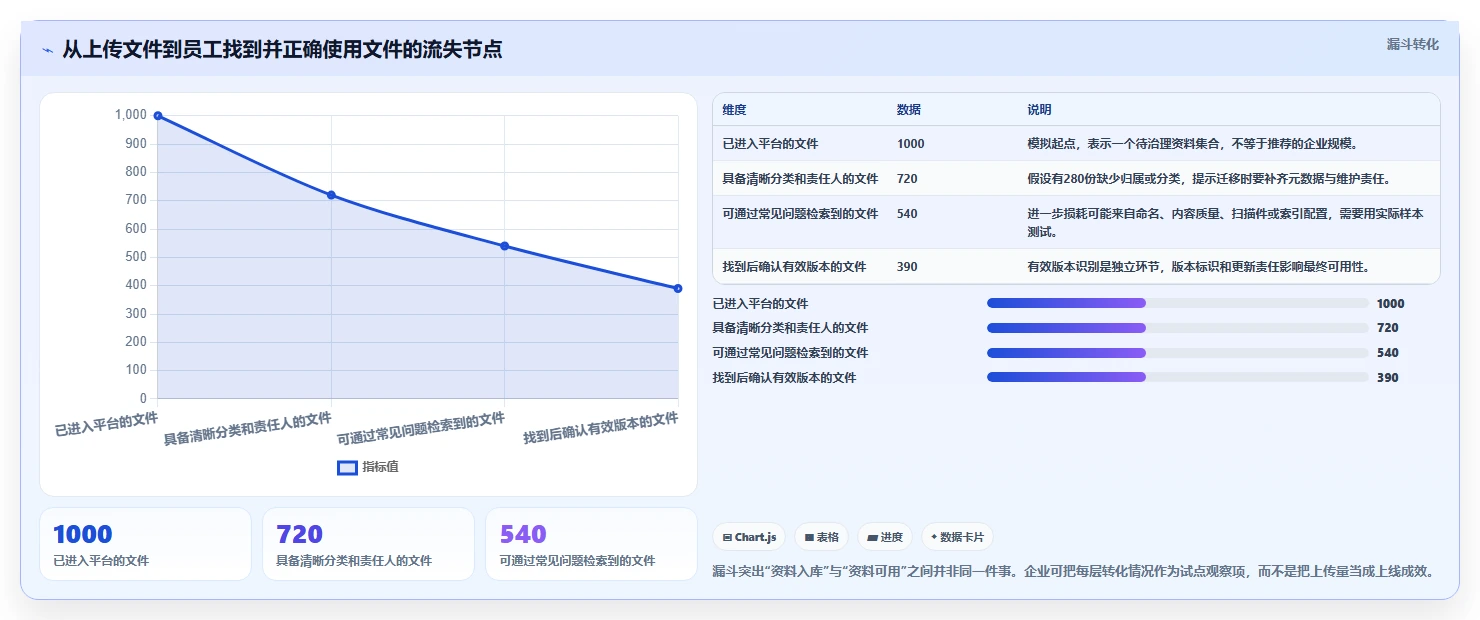Click table cell 已进入平台的文件
Image resolution: width=1480 pixels, height=620 pixels.
pyautogui.click(x=770, y=144)
